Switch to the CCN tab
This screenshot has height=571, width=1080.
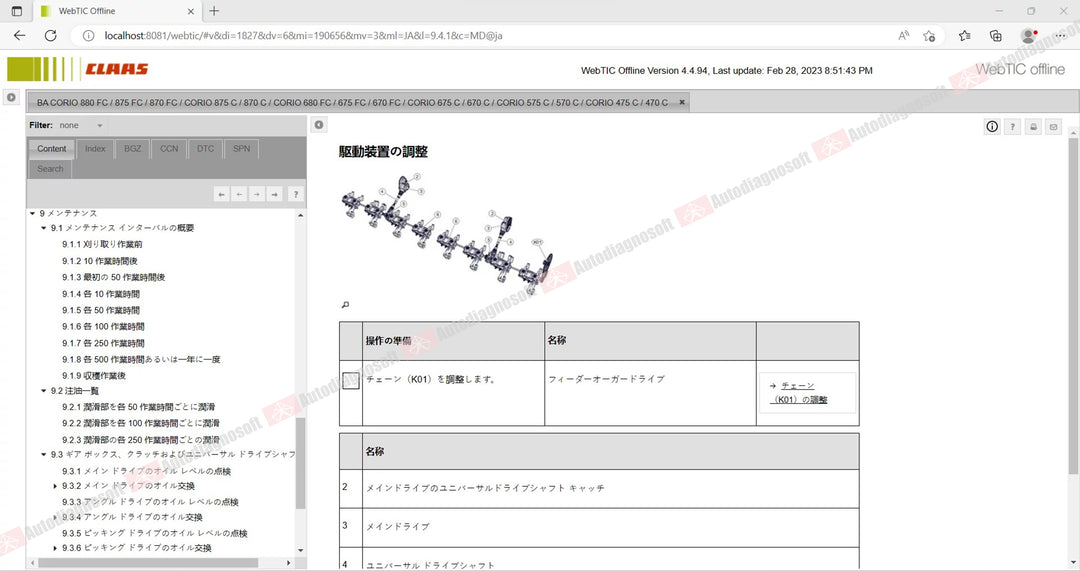click(x=169, y=149)
